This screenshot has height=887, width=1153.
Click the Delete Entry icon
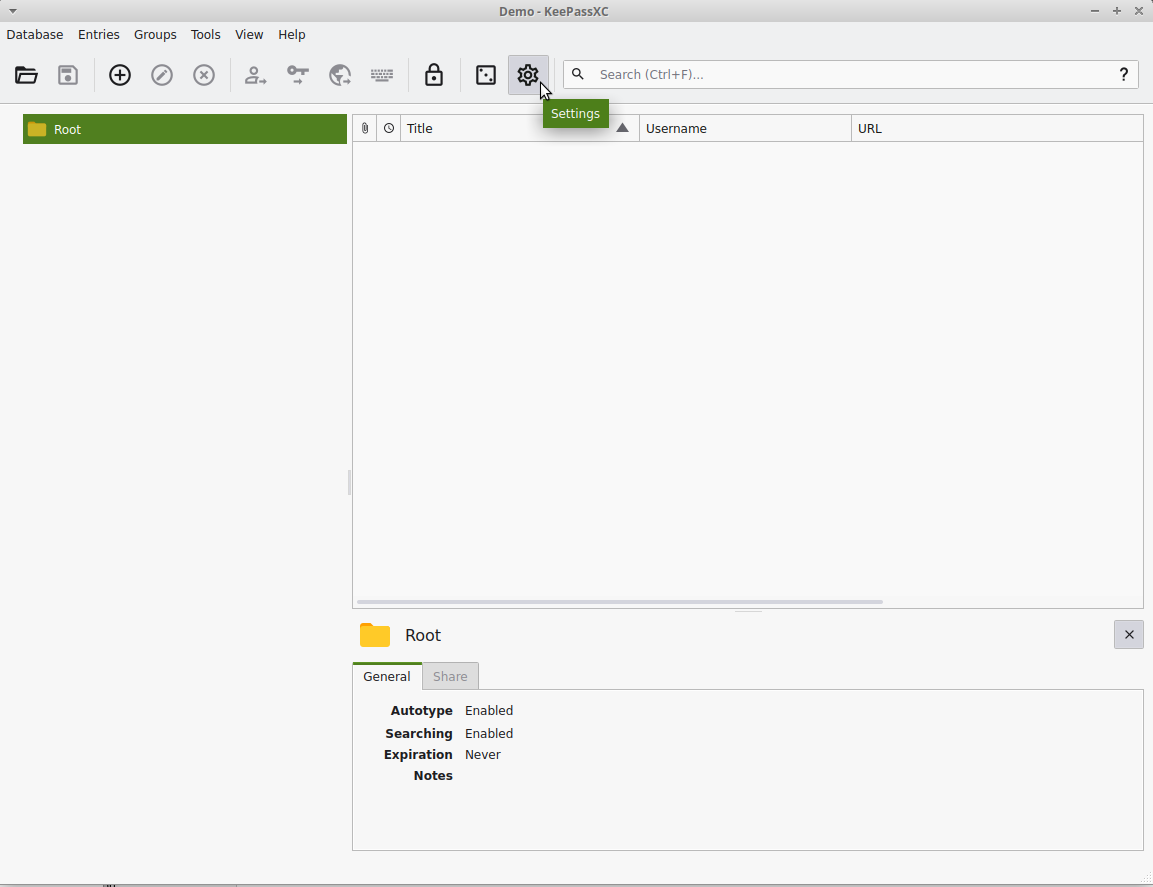pyautogui.click(x=204, y=75)
